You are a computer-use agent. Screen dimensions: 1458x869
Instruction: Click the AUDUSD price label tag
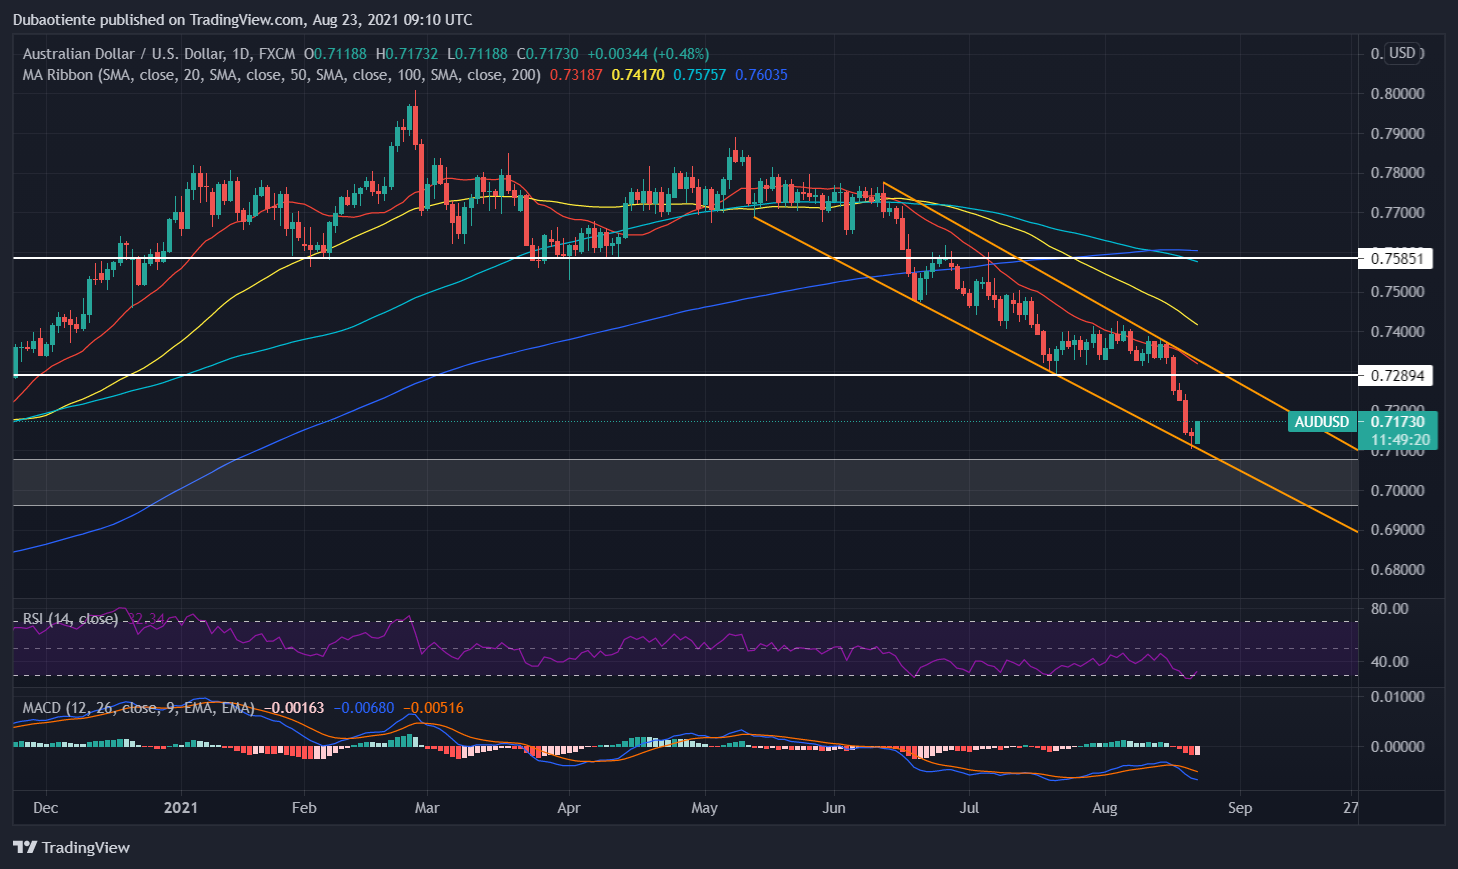click(1321, 422)
